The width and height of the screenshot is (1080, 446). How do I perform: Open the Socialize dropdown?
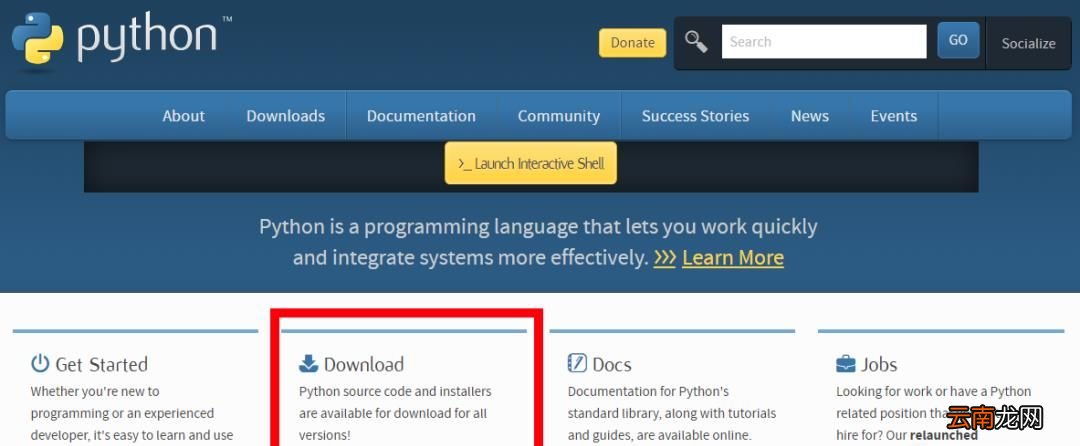point(1028,43)
